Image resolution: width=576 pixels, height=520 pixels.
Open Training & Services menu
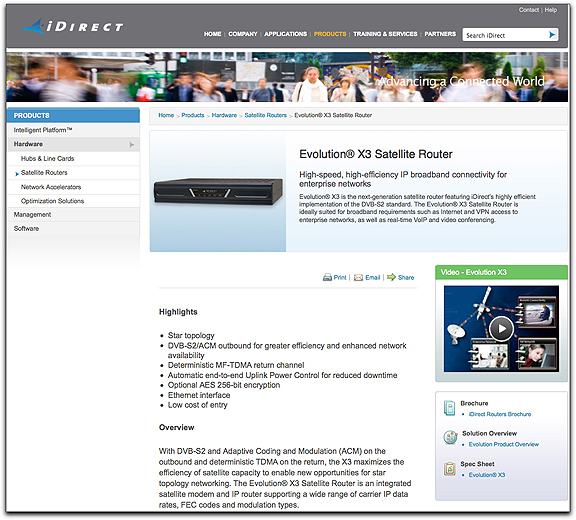click(x=385, y=34)
